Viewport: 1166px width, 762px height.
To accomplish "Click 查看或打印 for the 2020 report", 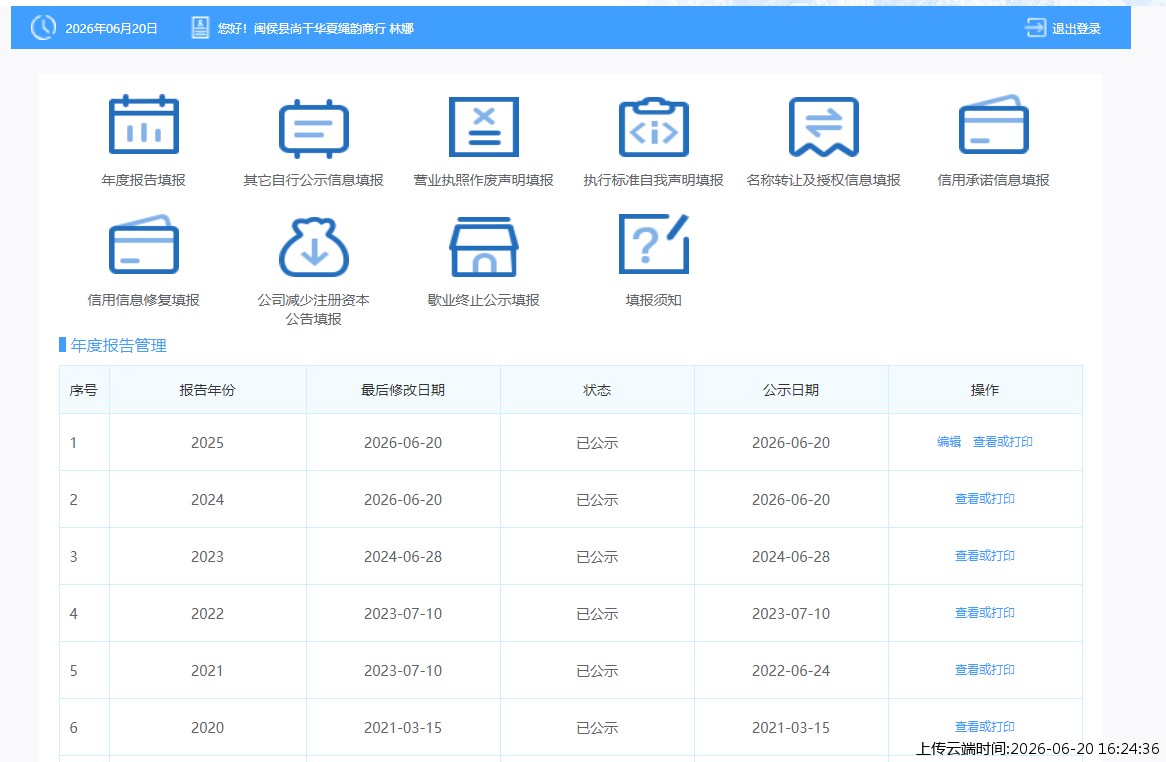I will coord(985,727).
